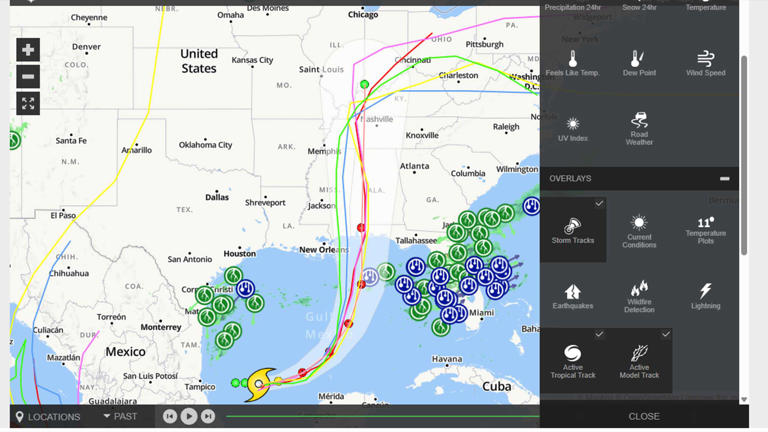Viewport: 768px width, 432px height.
Task: Click the Chicago city label
Action: click(363, 15)
